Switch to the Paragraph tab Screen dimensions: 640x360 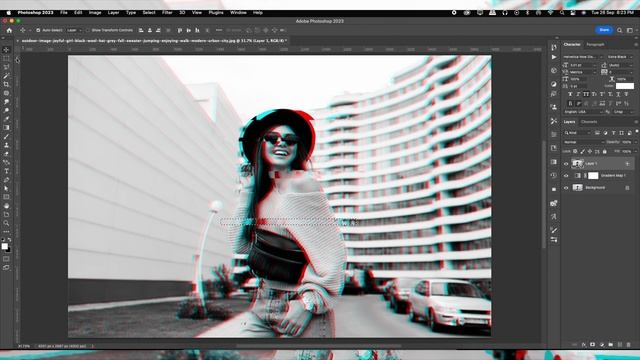click(595, 44)
